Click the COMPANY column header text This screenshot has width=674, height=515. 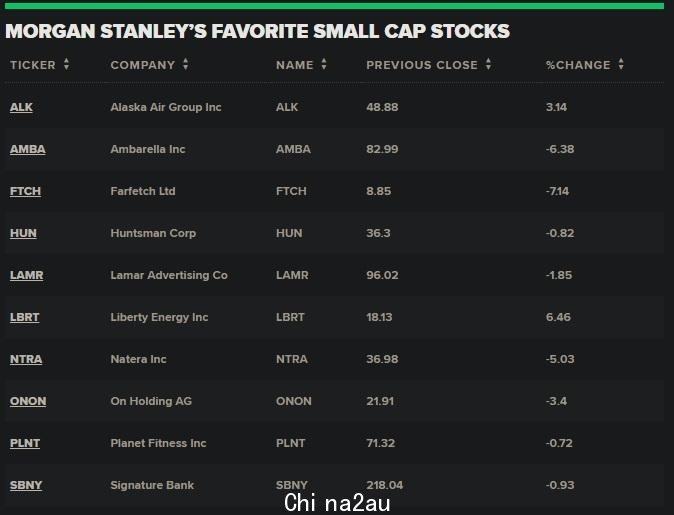143,65
